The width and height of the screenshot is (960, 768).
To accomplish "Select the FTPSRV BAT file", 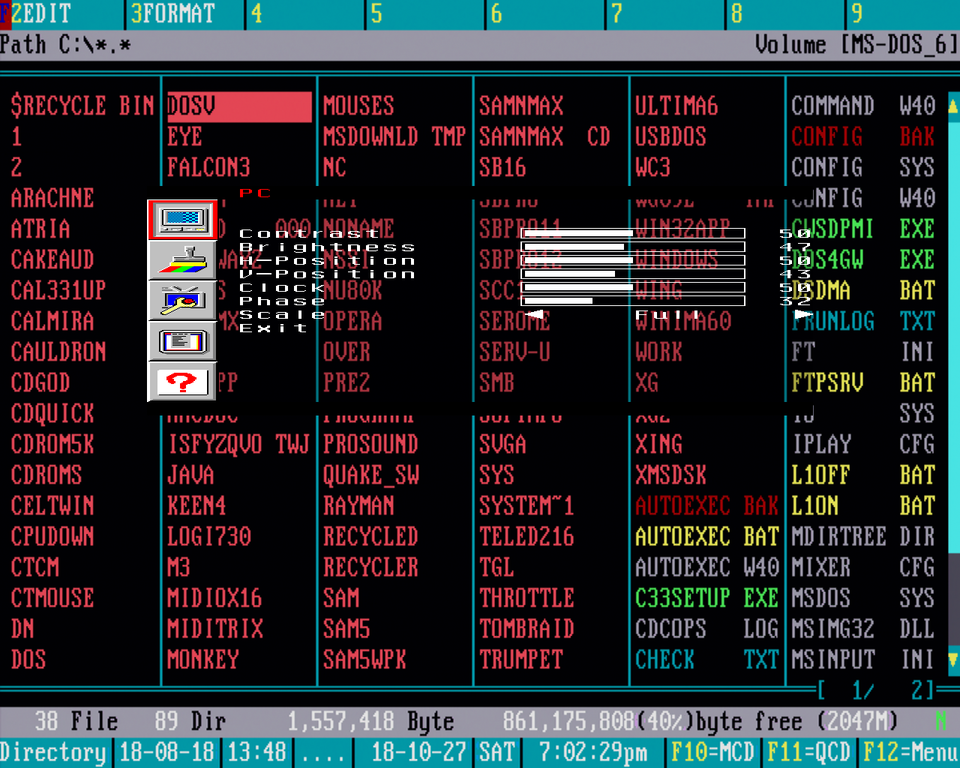I will pos(863,383).
